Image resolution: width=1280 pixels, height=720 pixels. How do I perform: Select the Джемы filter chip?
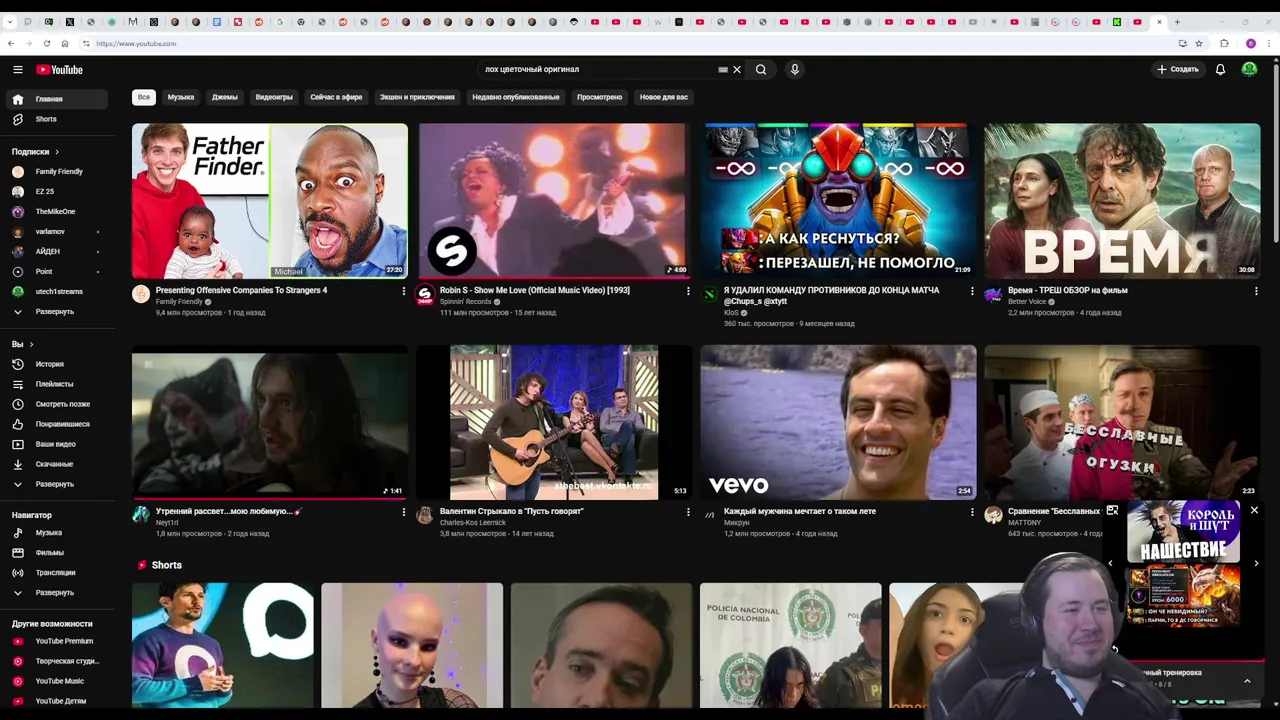225,97
